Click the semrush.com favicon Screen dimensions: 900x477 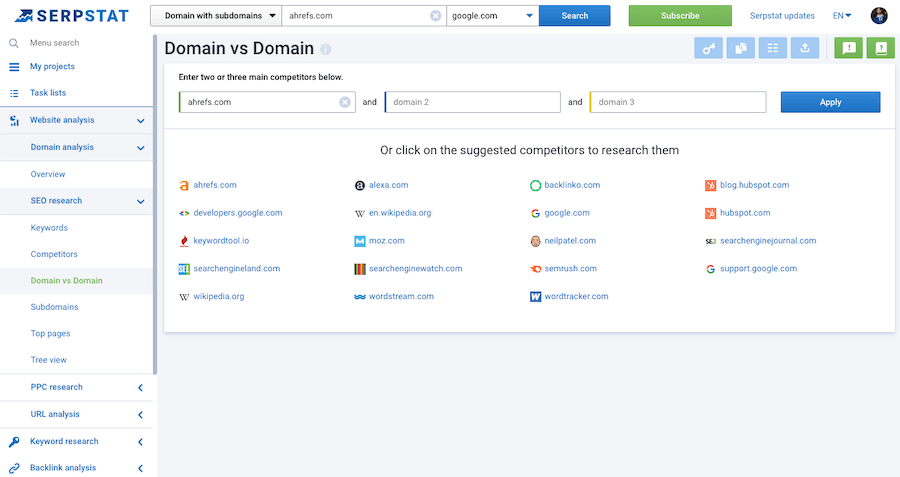535,269
